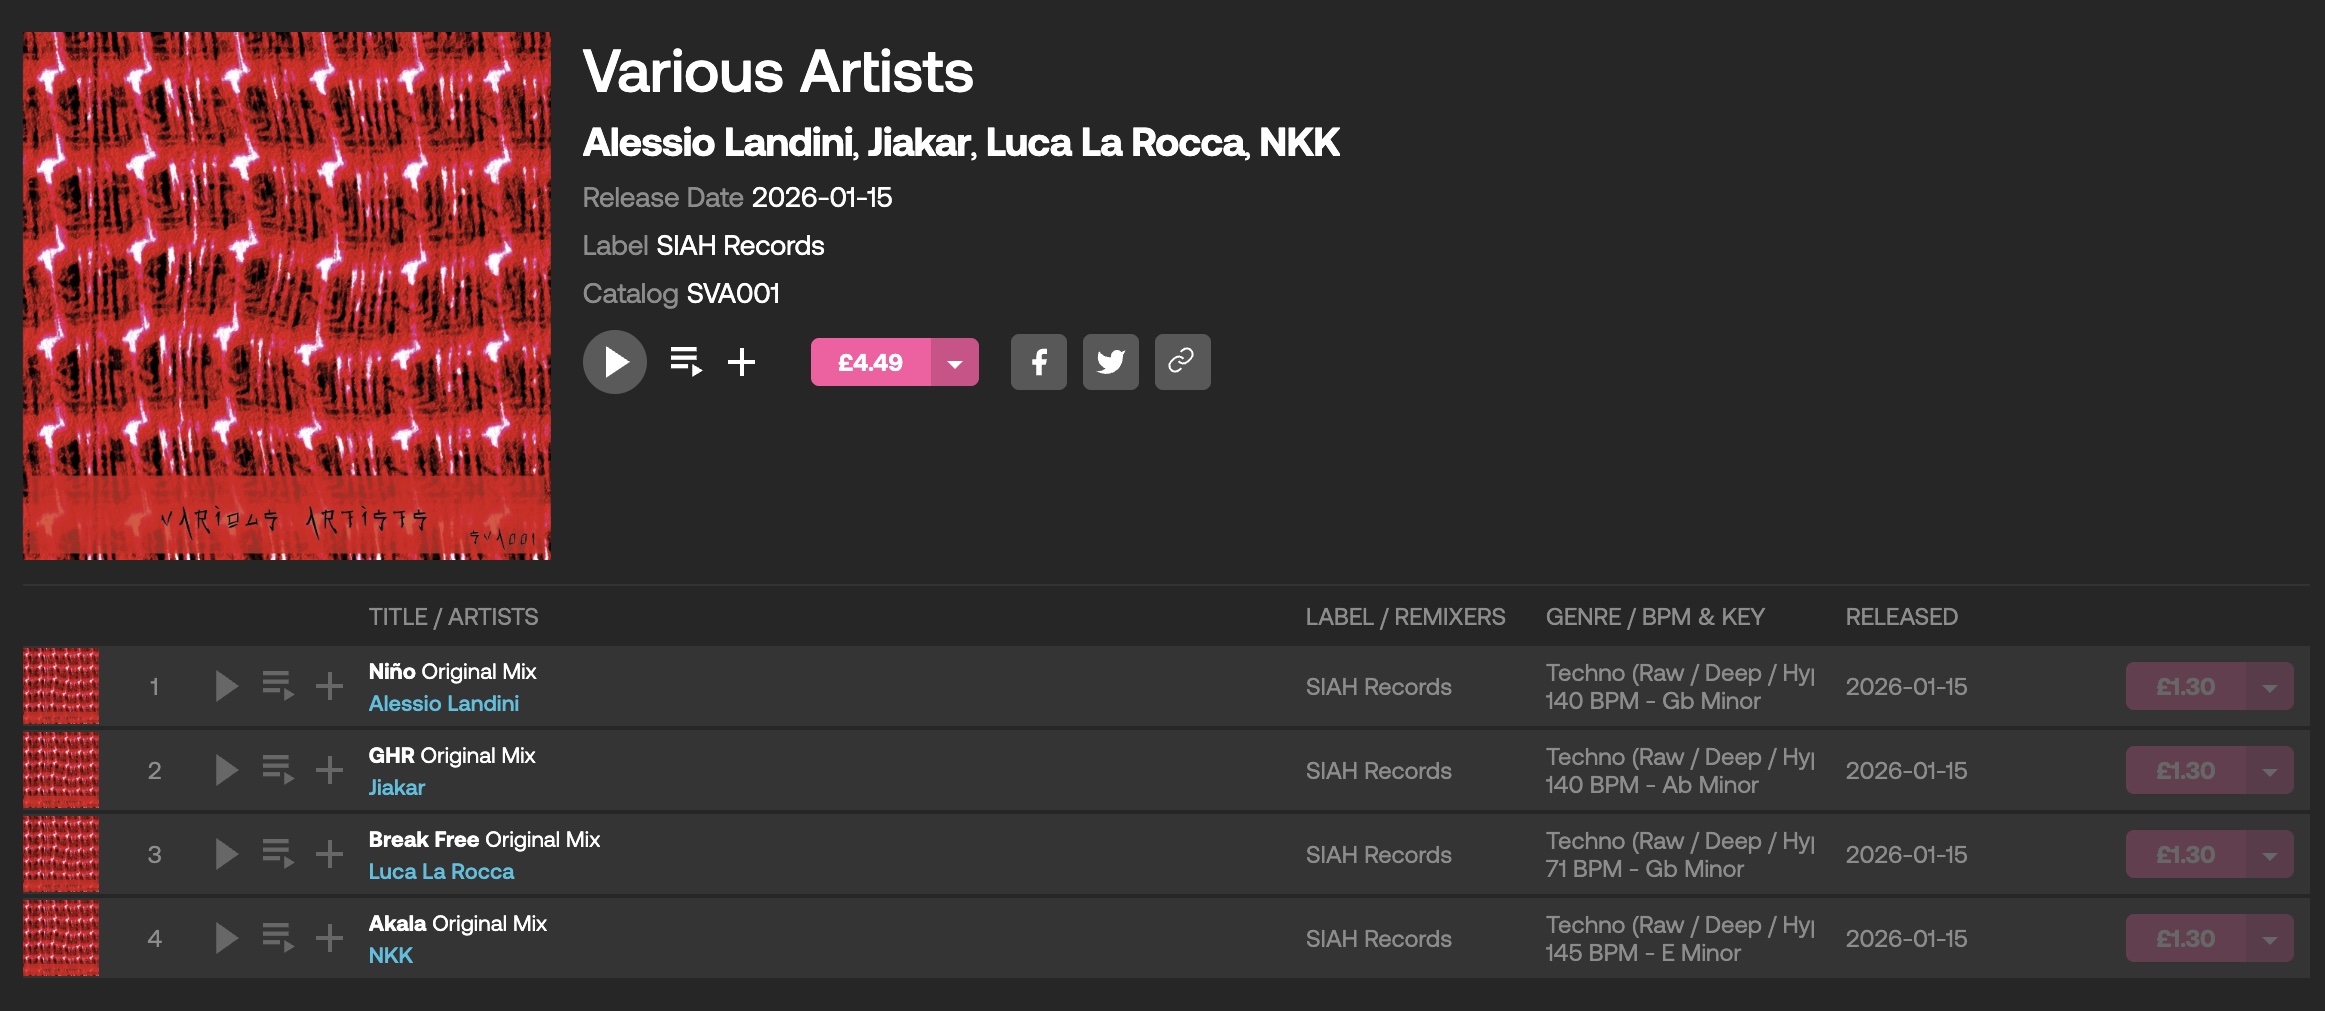Play track 1 Niño Original Mix
Image resolution: width=2325 pixels, height=1011 pixels.
pyautogui.click(x=226, y=687)
